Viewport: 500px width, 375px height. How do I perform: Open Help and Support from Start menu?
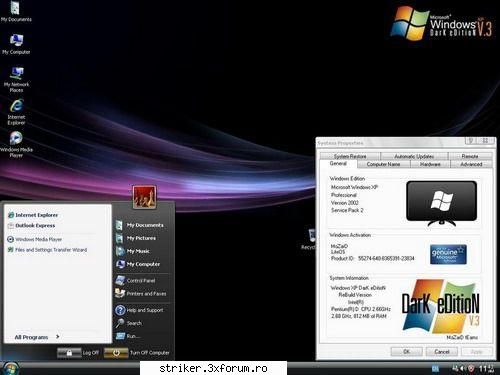(x=139, y=310)
